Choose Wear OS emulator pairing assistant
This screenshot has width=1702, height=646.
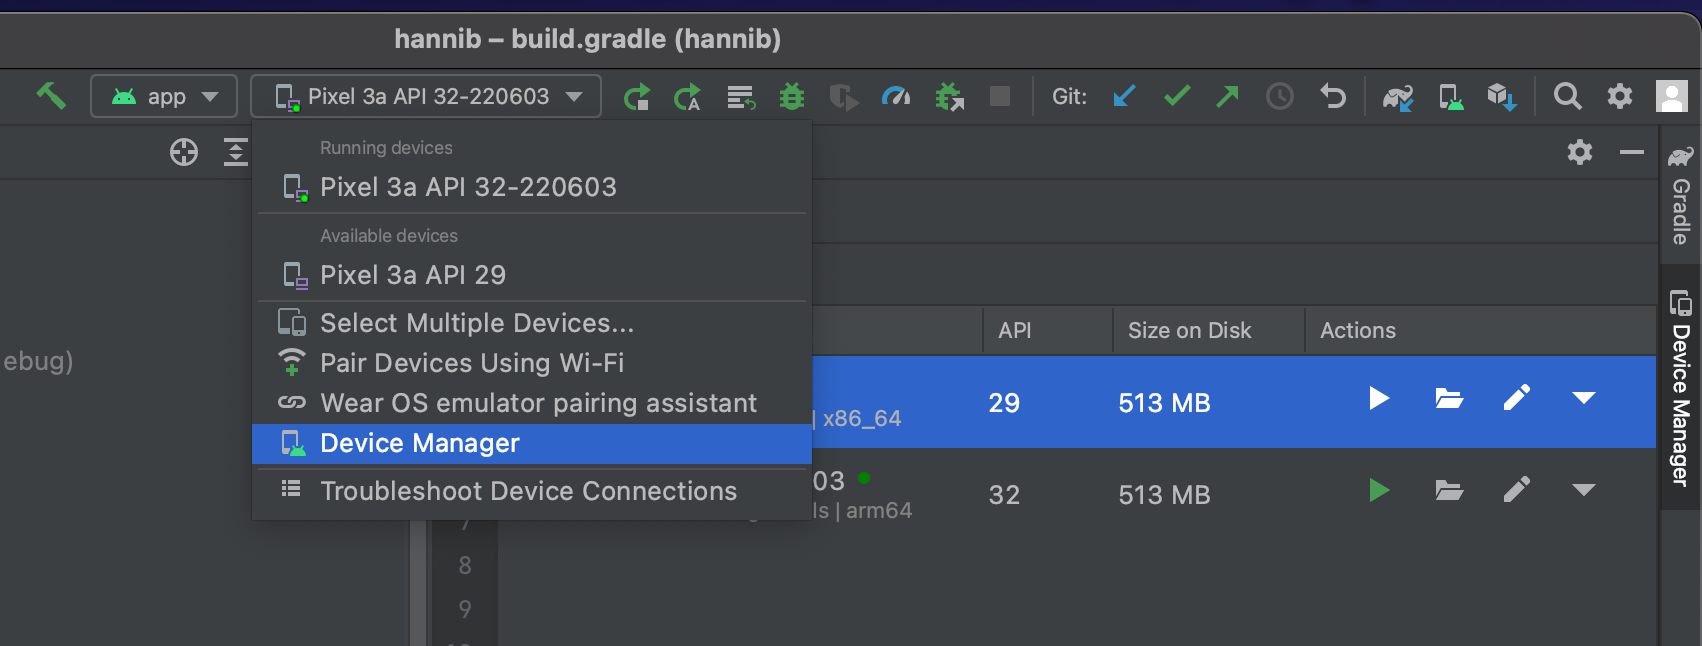[x=532, y=403]
